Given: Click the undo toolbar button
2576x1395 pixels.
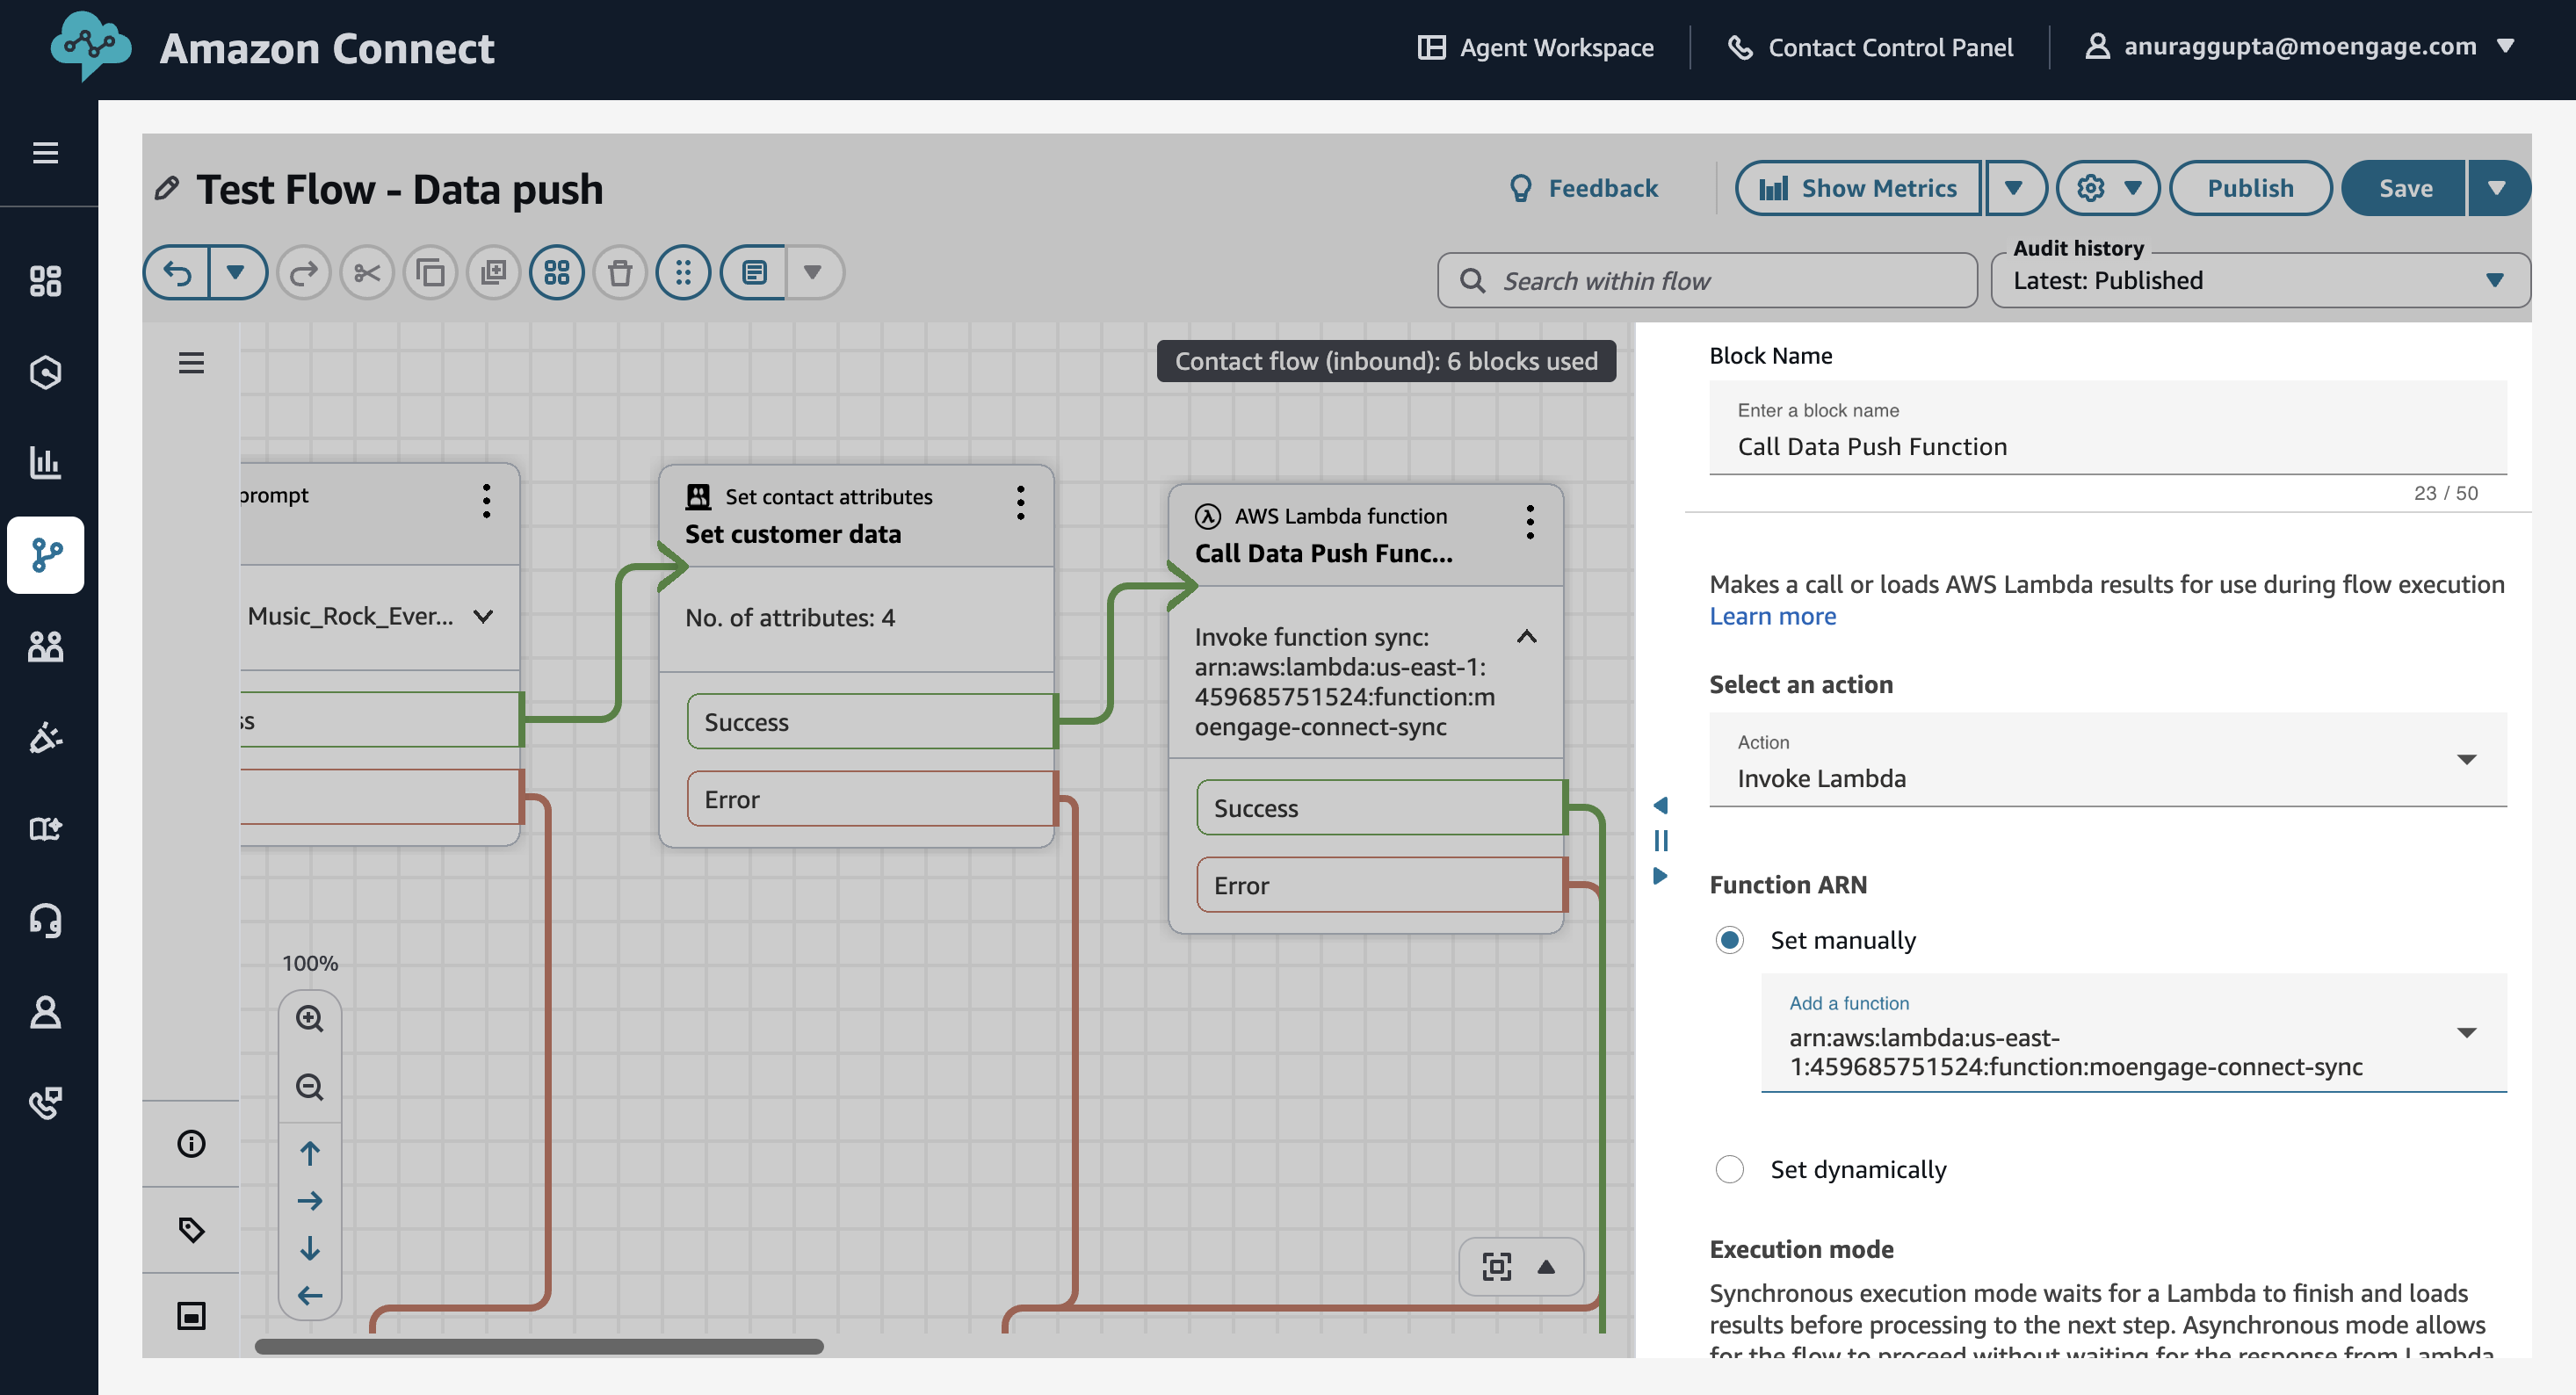Looking at the screenshot, I should (177, 273).
